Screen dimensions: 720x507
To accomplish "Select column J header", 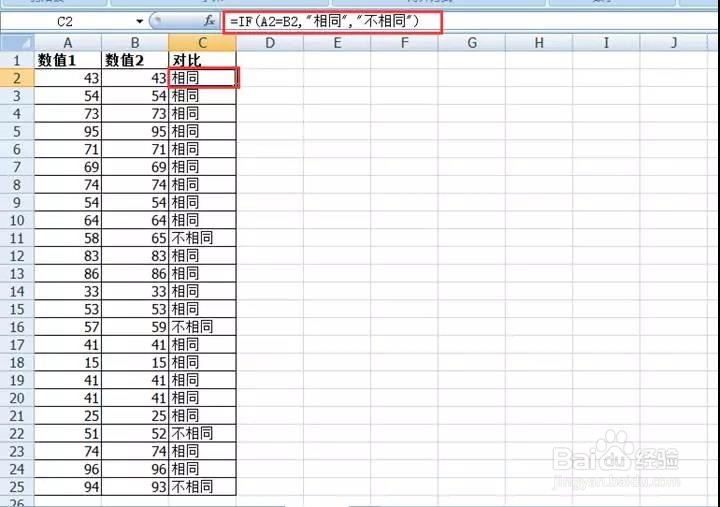I will click(x=674, y=43).
